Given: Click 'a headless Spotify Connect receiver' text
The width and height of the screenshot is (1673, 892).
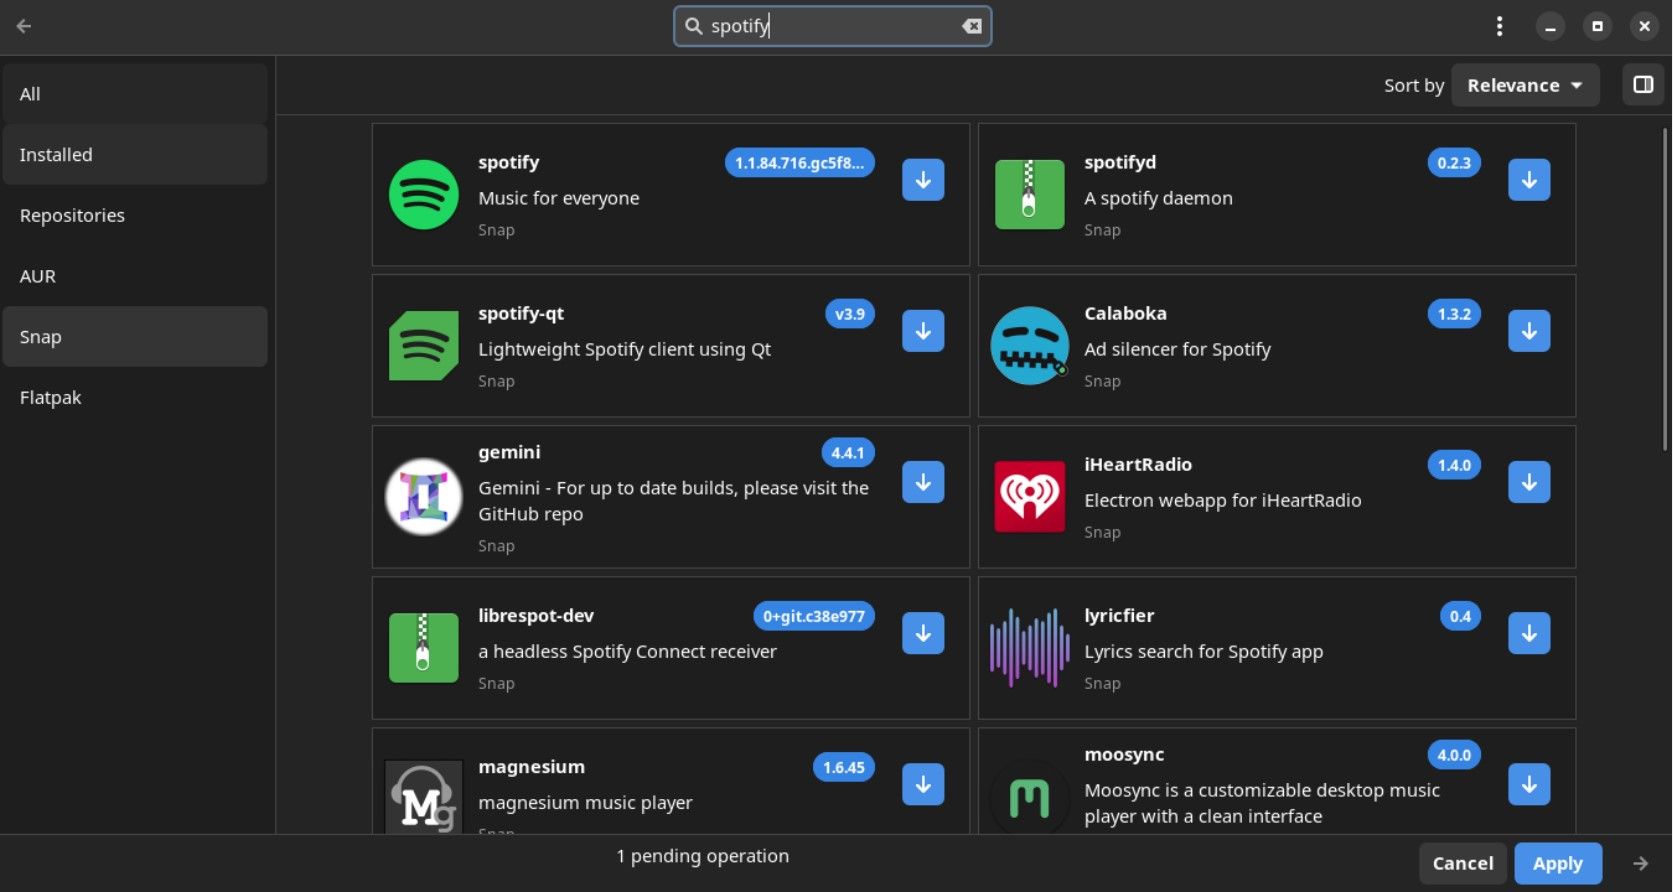Looking at the screenshot, I should pyautogui.click(x=628, y=651).
